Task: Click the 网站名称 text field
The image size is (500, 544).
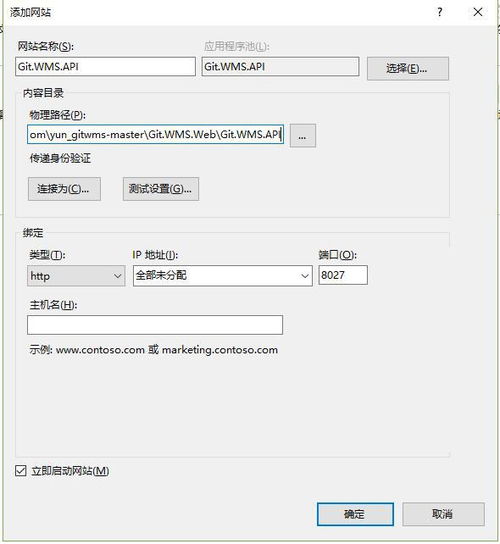Action: coord(105,67)
